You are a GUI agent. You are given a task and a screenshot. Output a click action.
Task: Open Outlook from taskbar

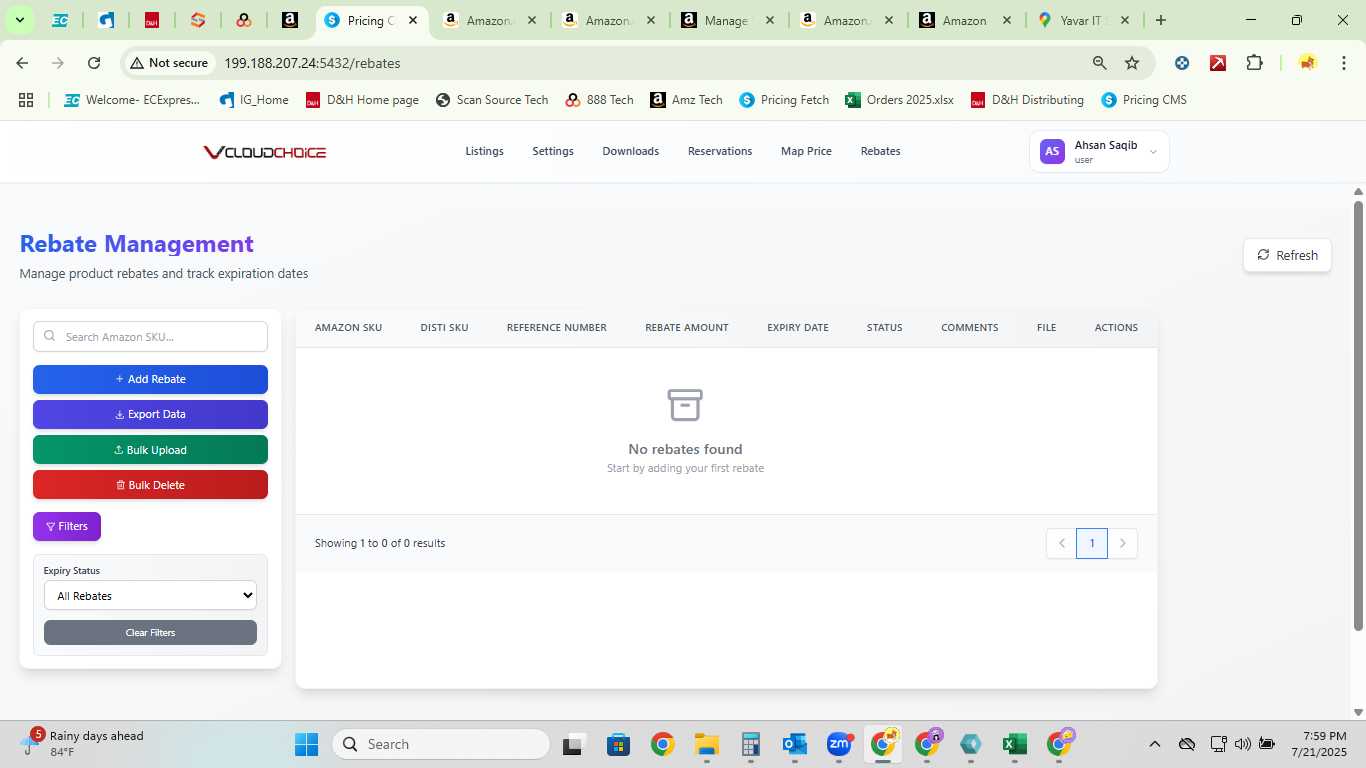[795, 744]
